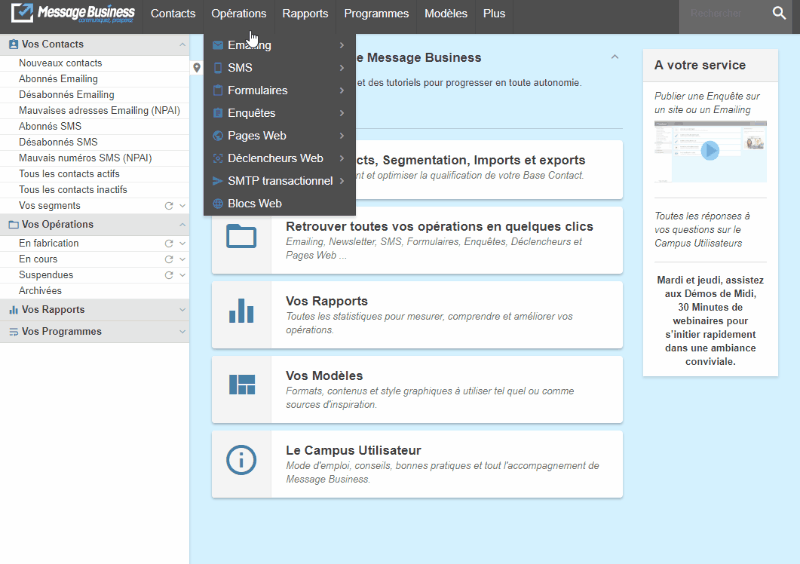
Task: Click the Pages Web globe icon
Action: [x=218, y=135]
